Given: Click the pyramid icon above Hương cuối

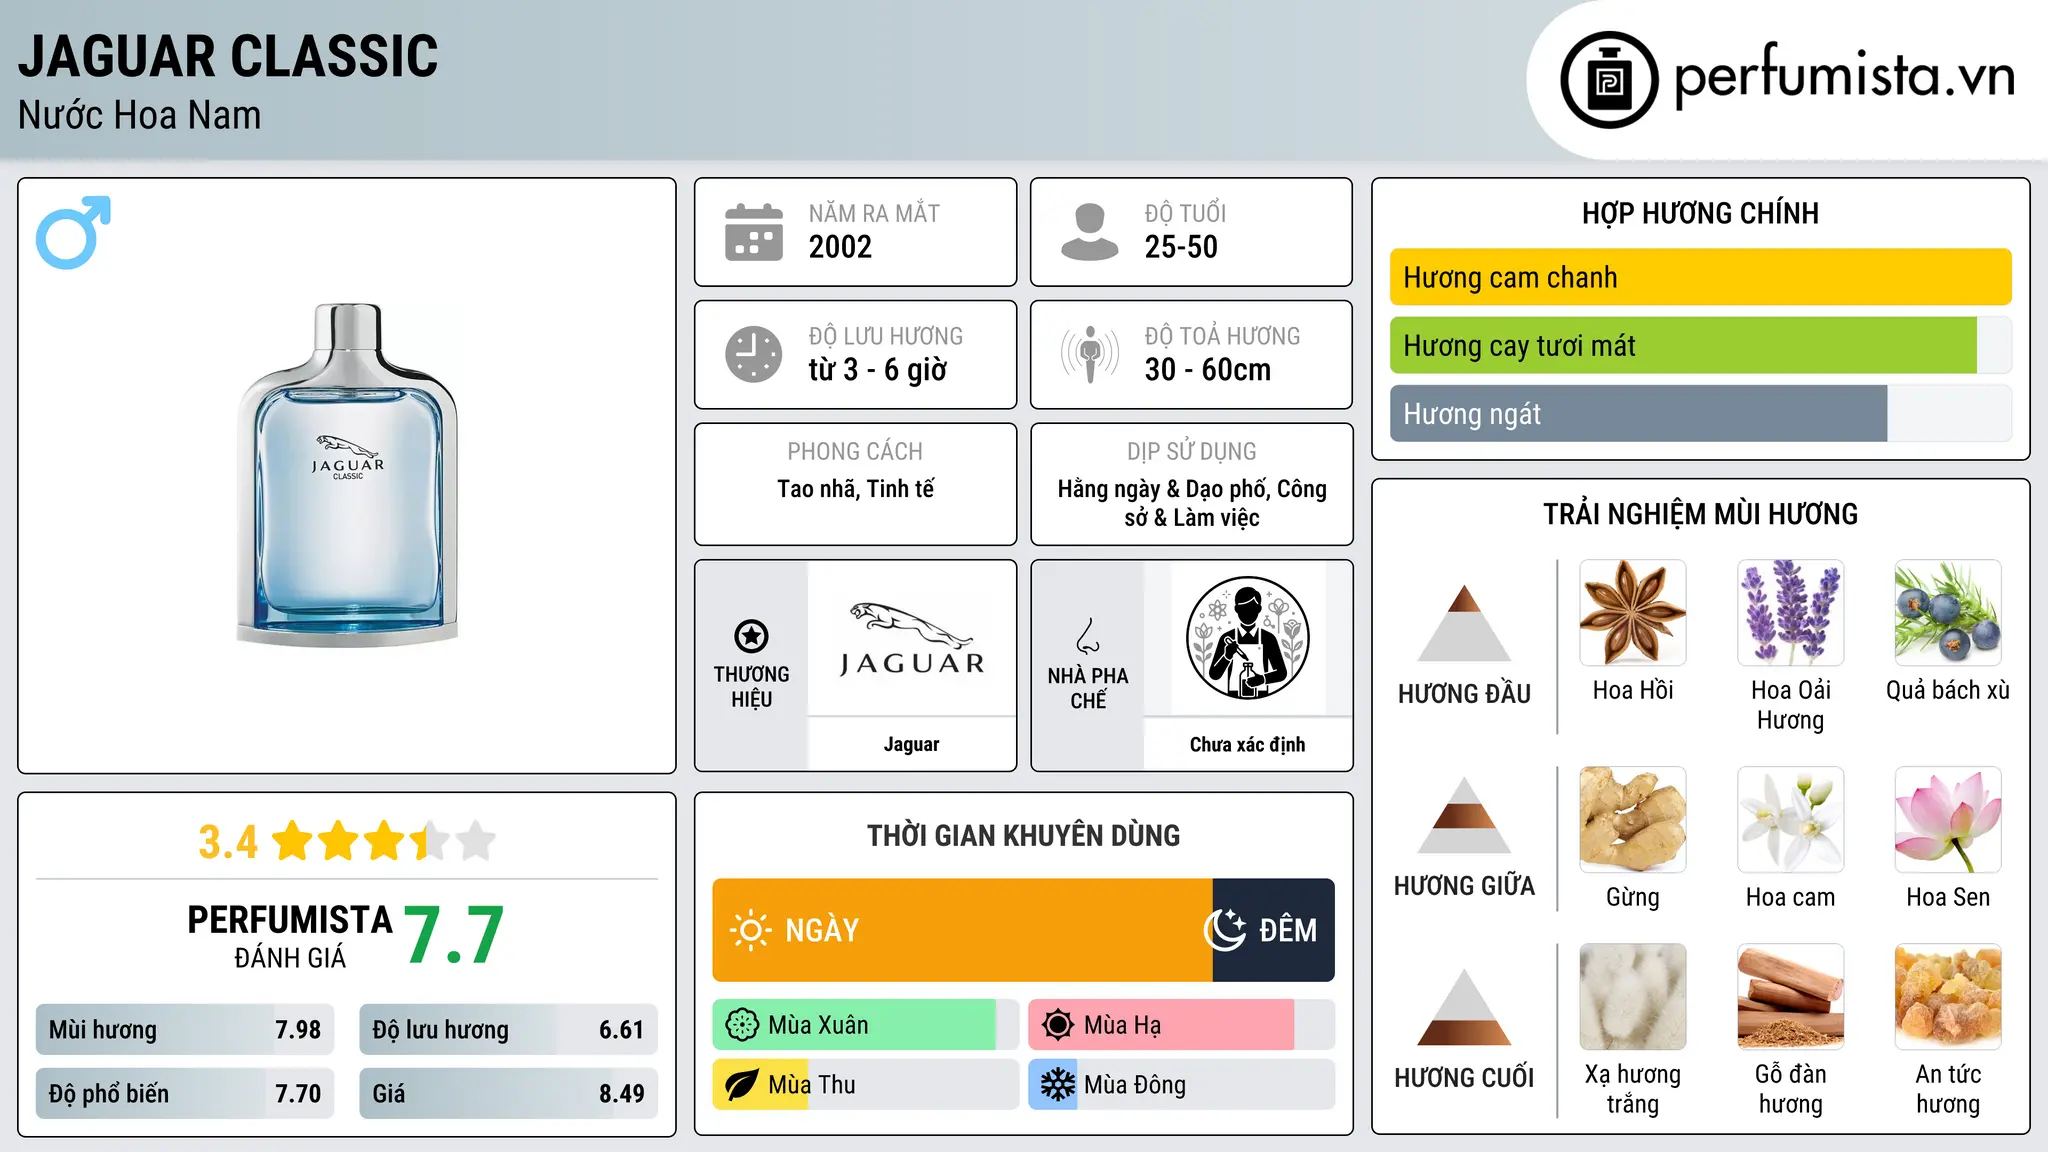Looking at the screenshot, I should [1464, 1007].
